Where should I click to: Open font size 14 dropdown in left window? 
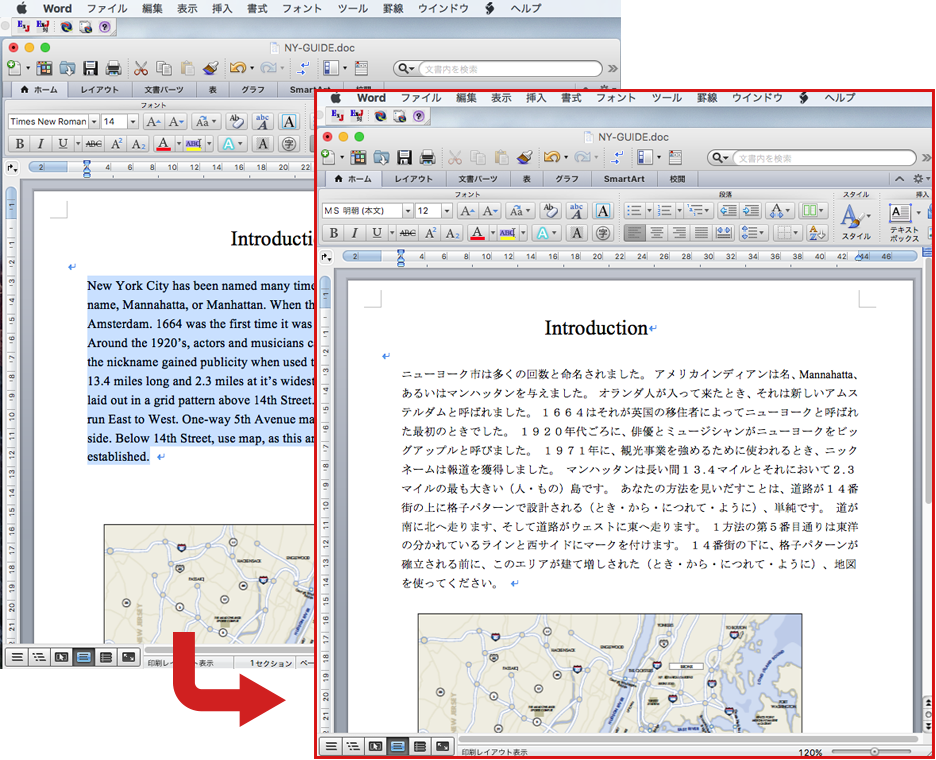tap(133, 122)
